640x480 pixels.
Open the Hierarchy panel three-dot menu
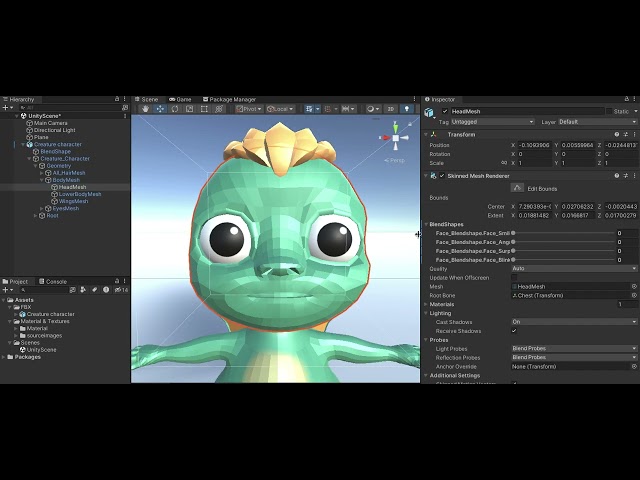pos(124,99)
